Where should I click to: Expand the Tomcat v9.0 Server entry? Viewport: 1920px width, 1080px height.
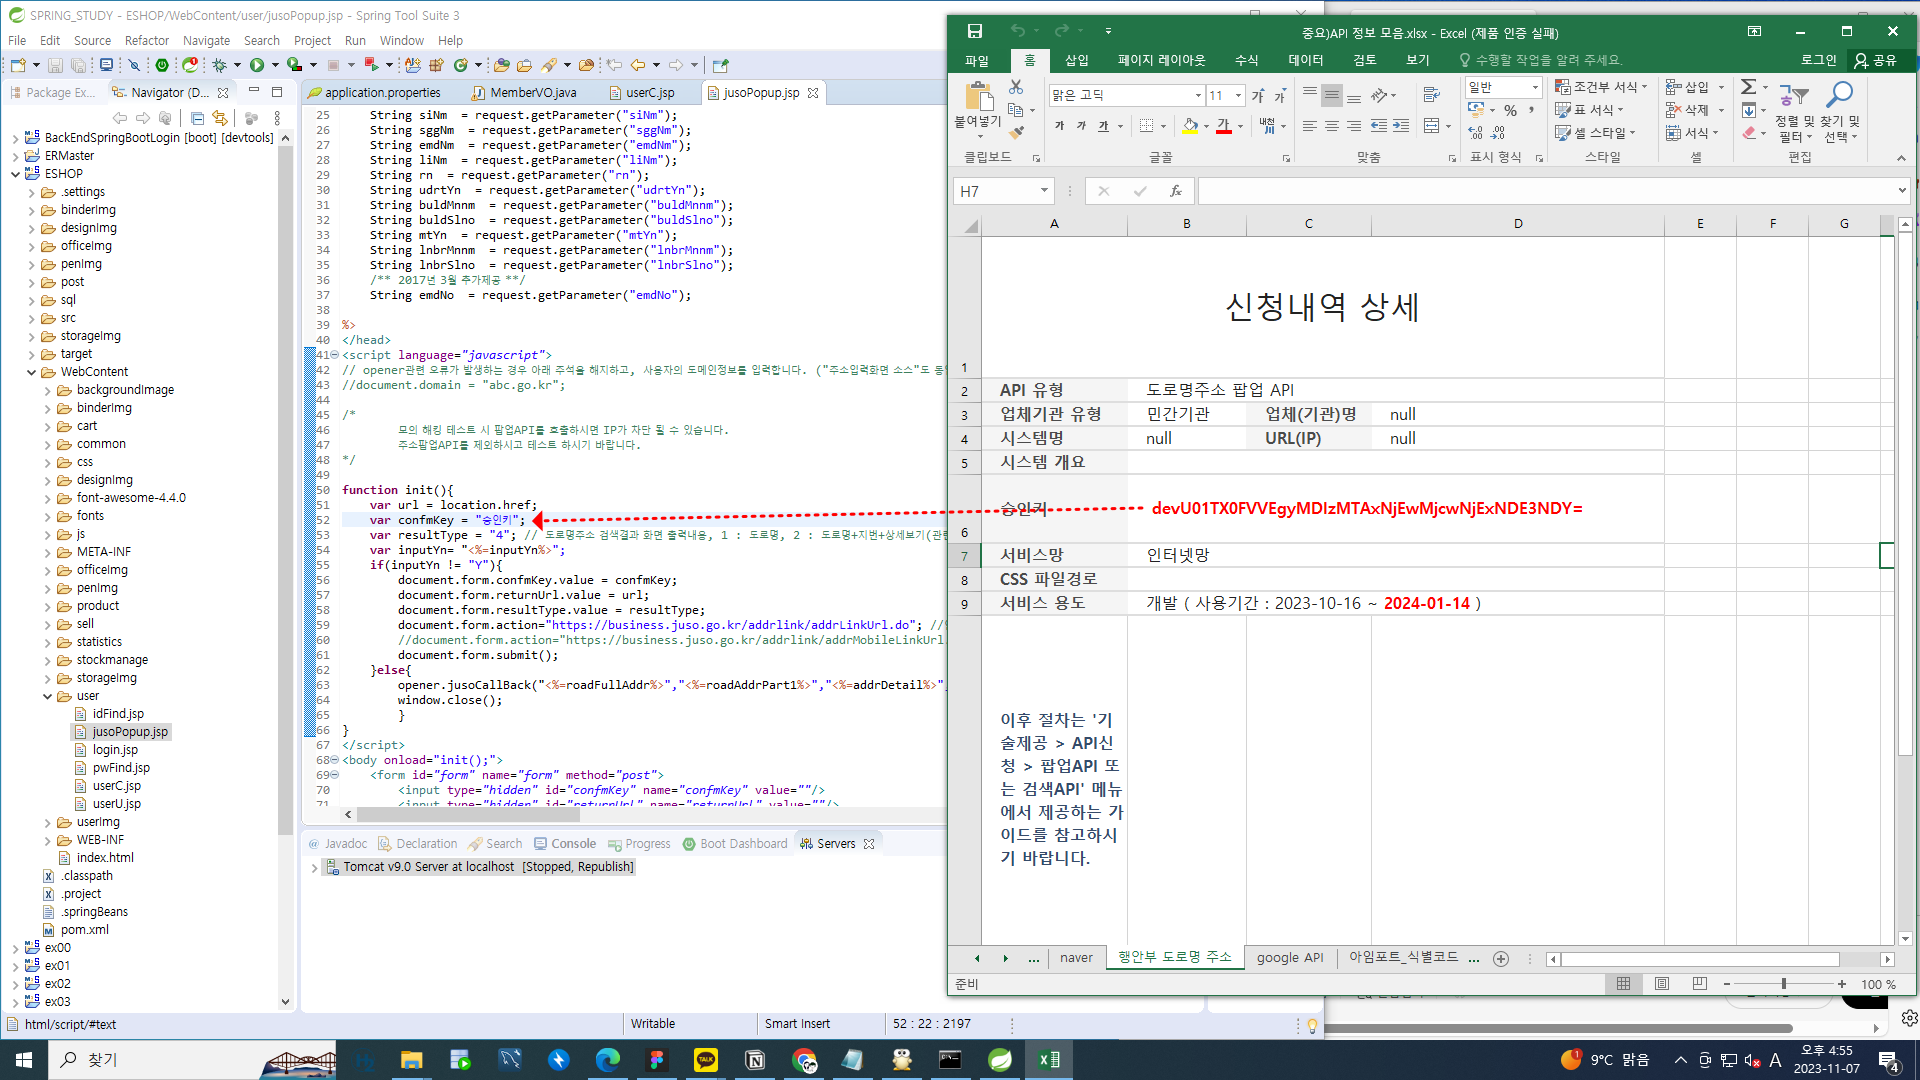click(314, 868)
